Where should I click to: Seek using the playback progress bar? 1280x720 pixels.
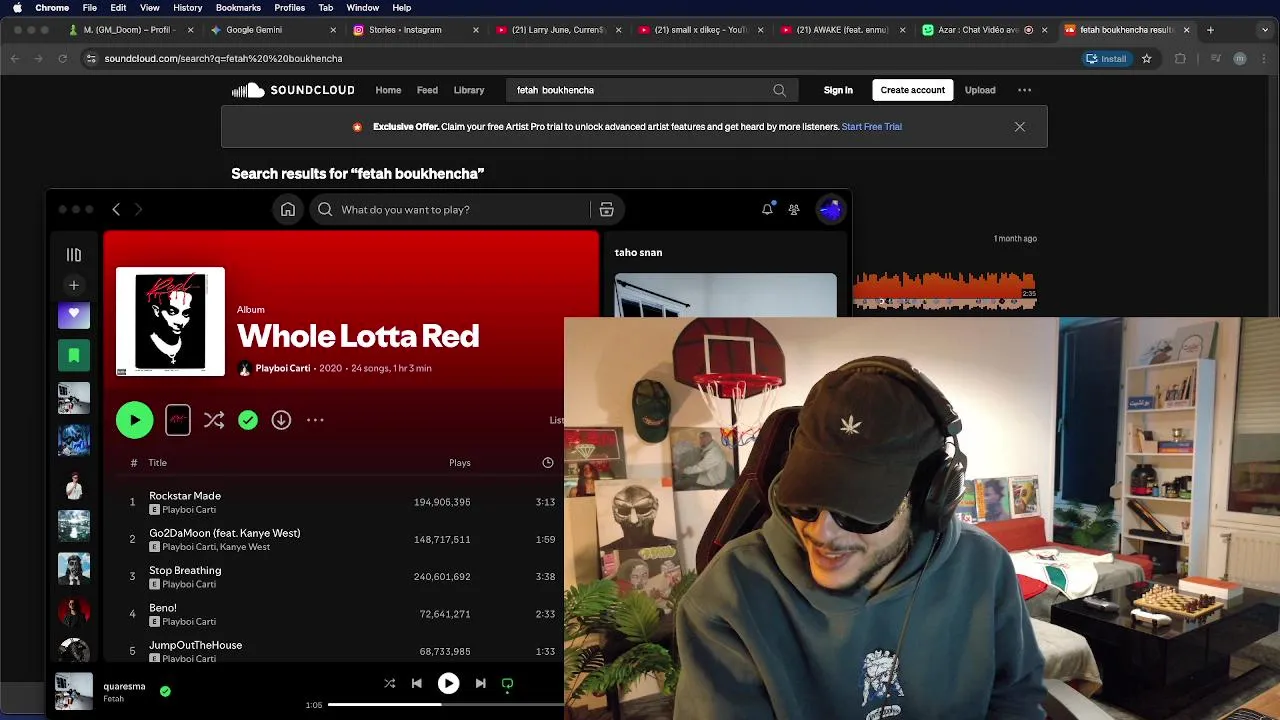click(x=446, y=705)
